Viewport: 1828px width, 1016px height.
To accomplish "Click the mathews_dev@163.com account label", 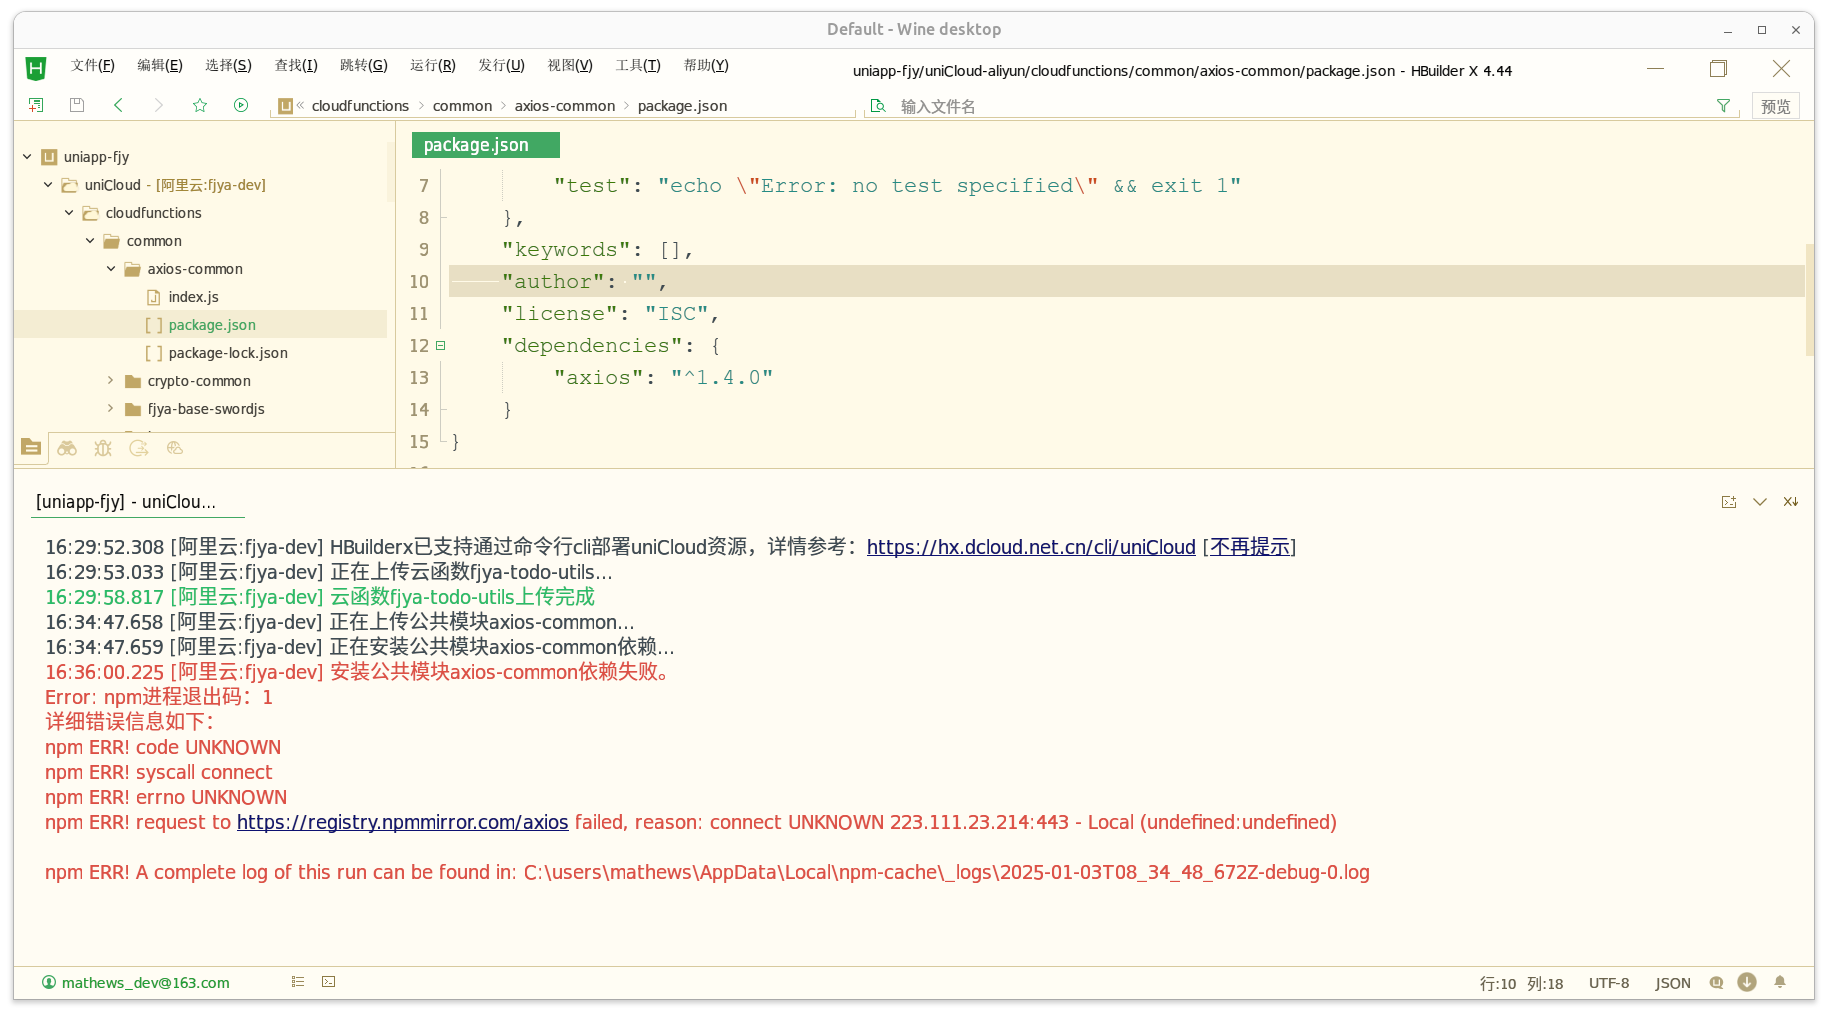I will [146, 983].
